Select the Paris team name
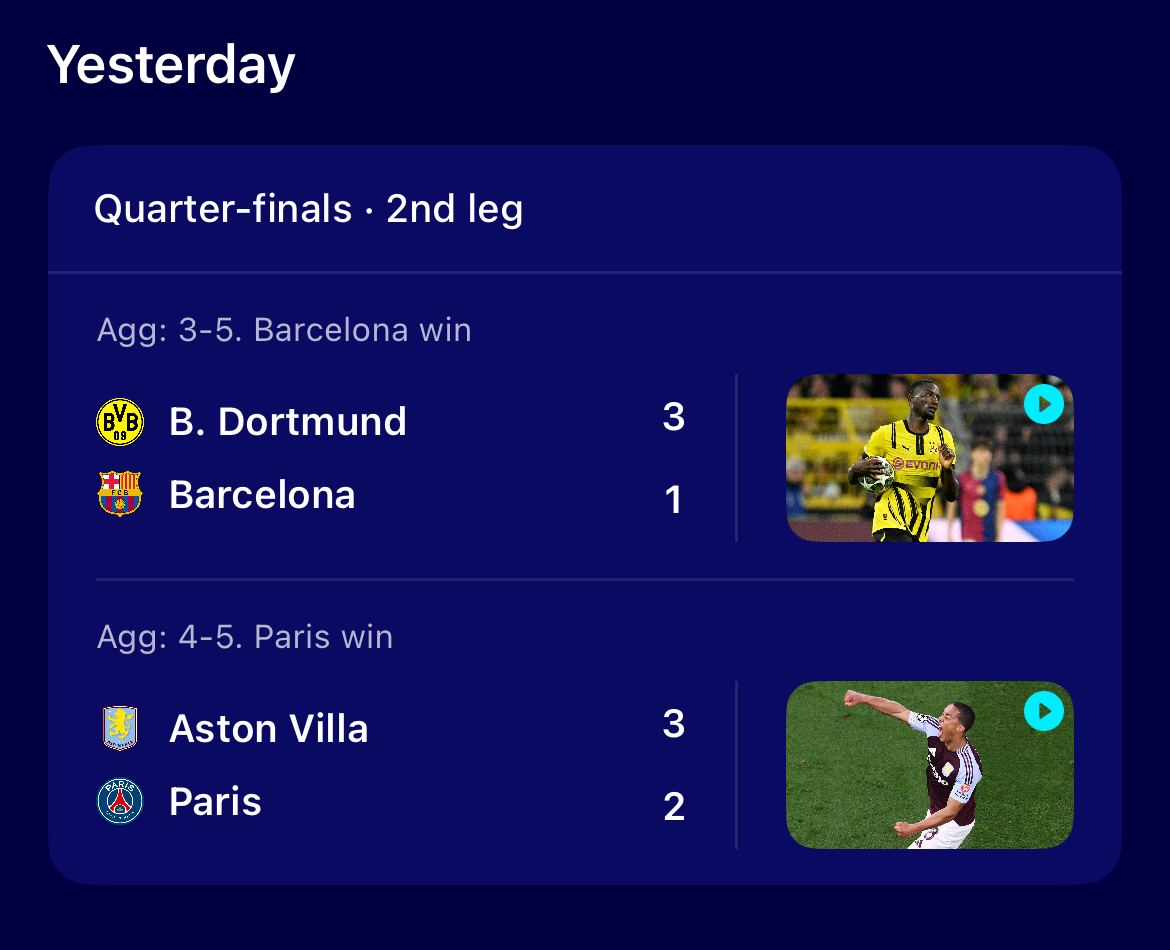The height and width of the screenshot is (950, 1170). coord(215,801)
